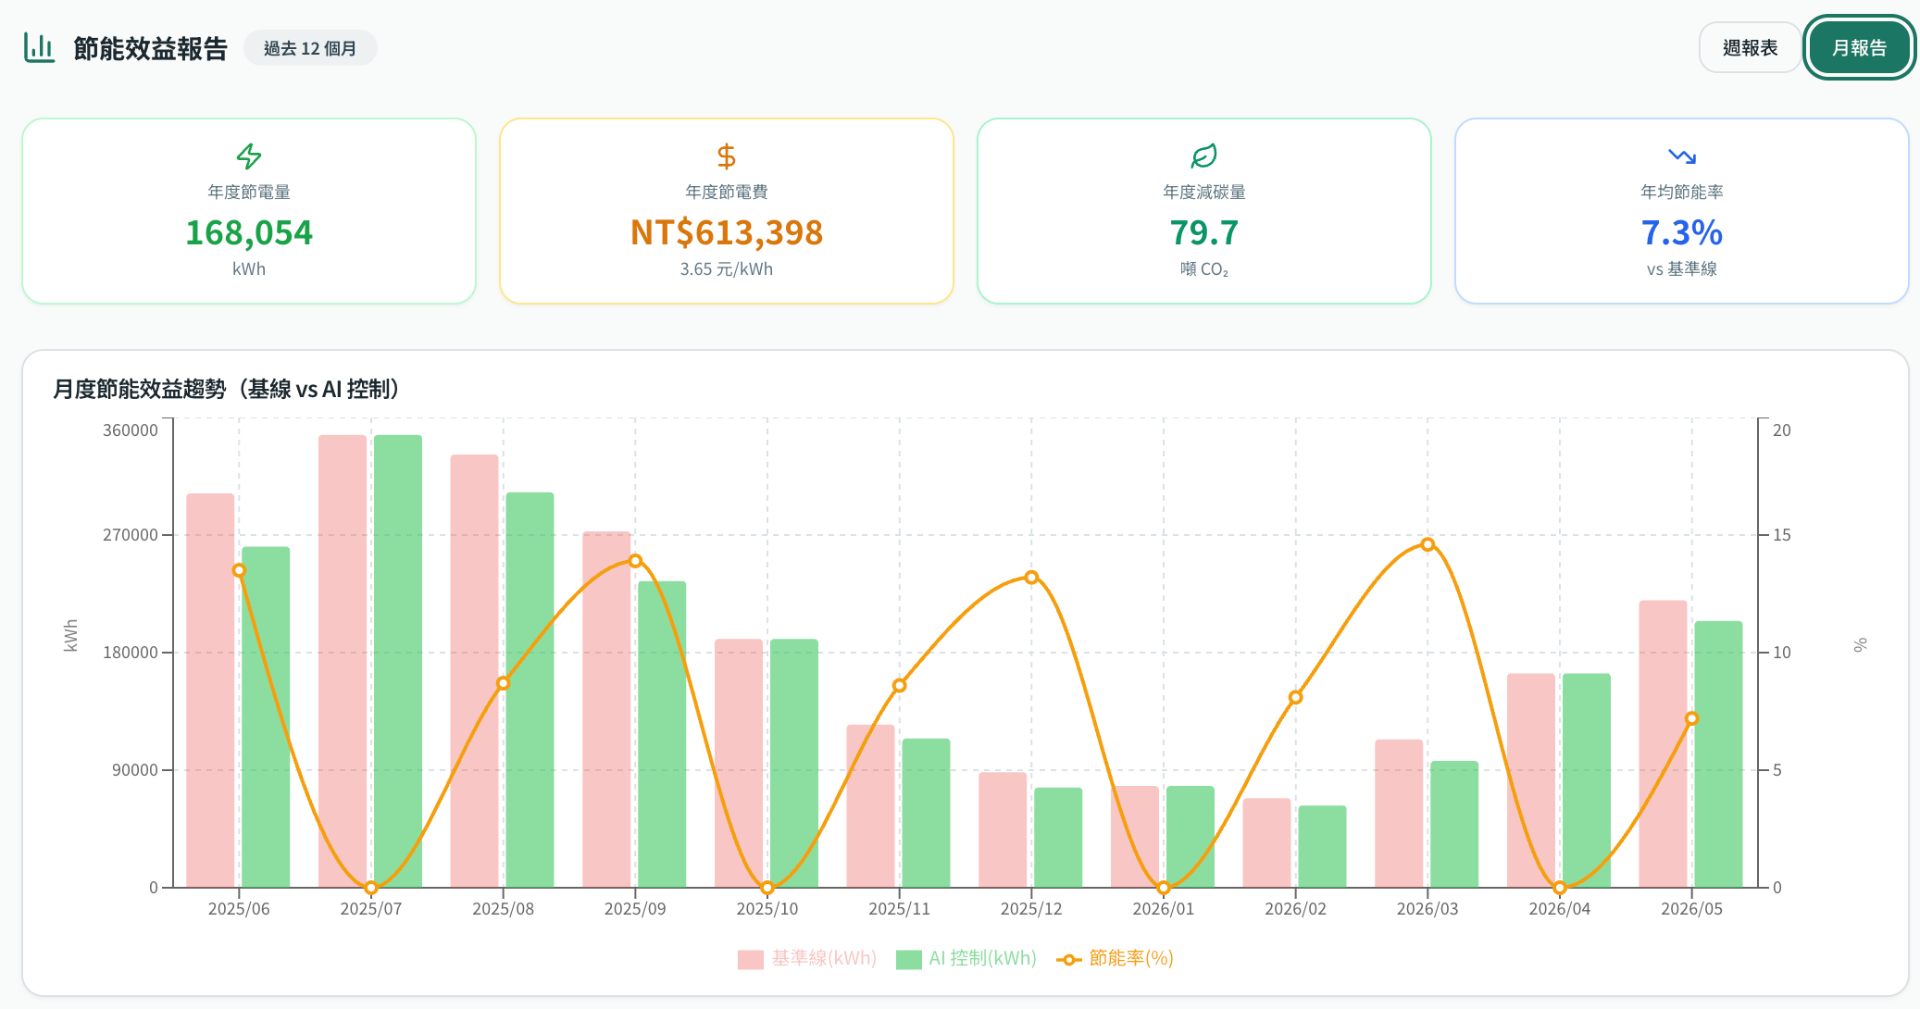Click the 2025/10 x-axis label
Image resolution: width=1920 pixels, height=1009 pixels.
click(767, 909)
